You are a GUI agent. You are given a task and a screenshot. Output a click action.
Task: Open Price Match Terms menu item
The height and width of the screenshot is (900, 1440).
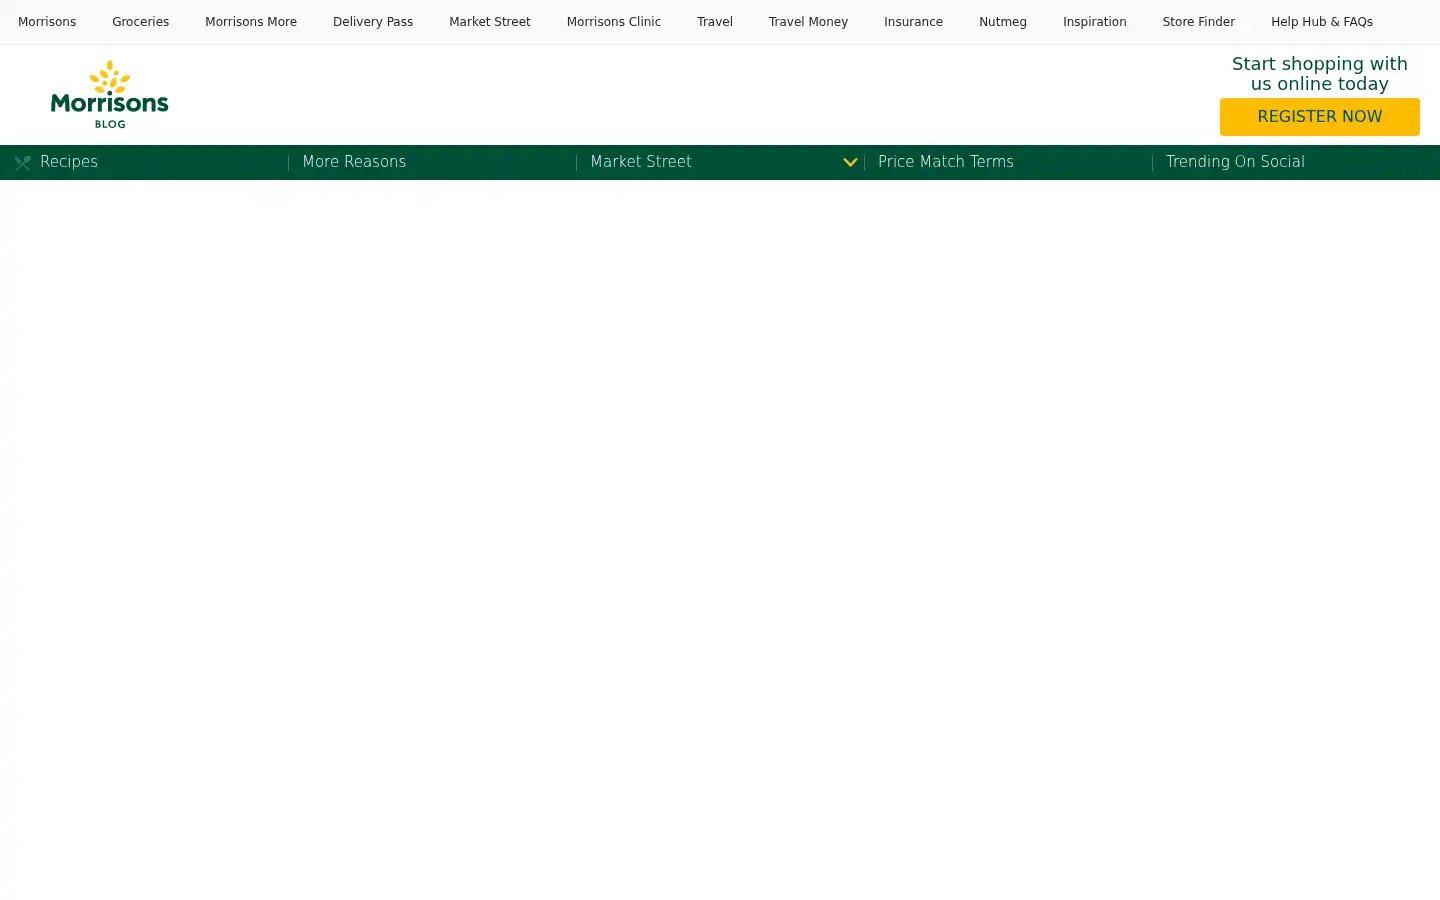pos(946,162)
